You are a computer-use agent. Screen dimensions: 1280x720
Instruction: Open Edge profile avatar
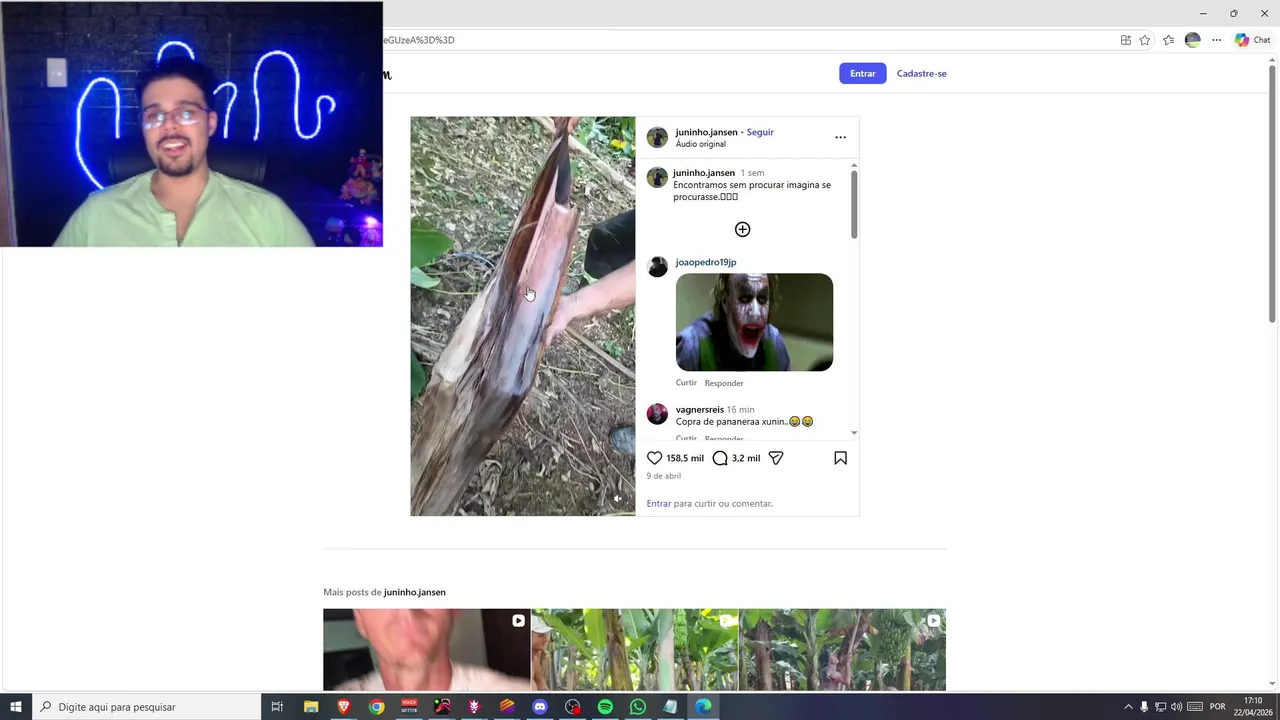pos(1192,40)
